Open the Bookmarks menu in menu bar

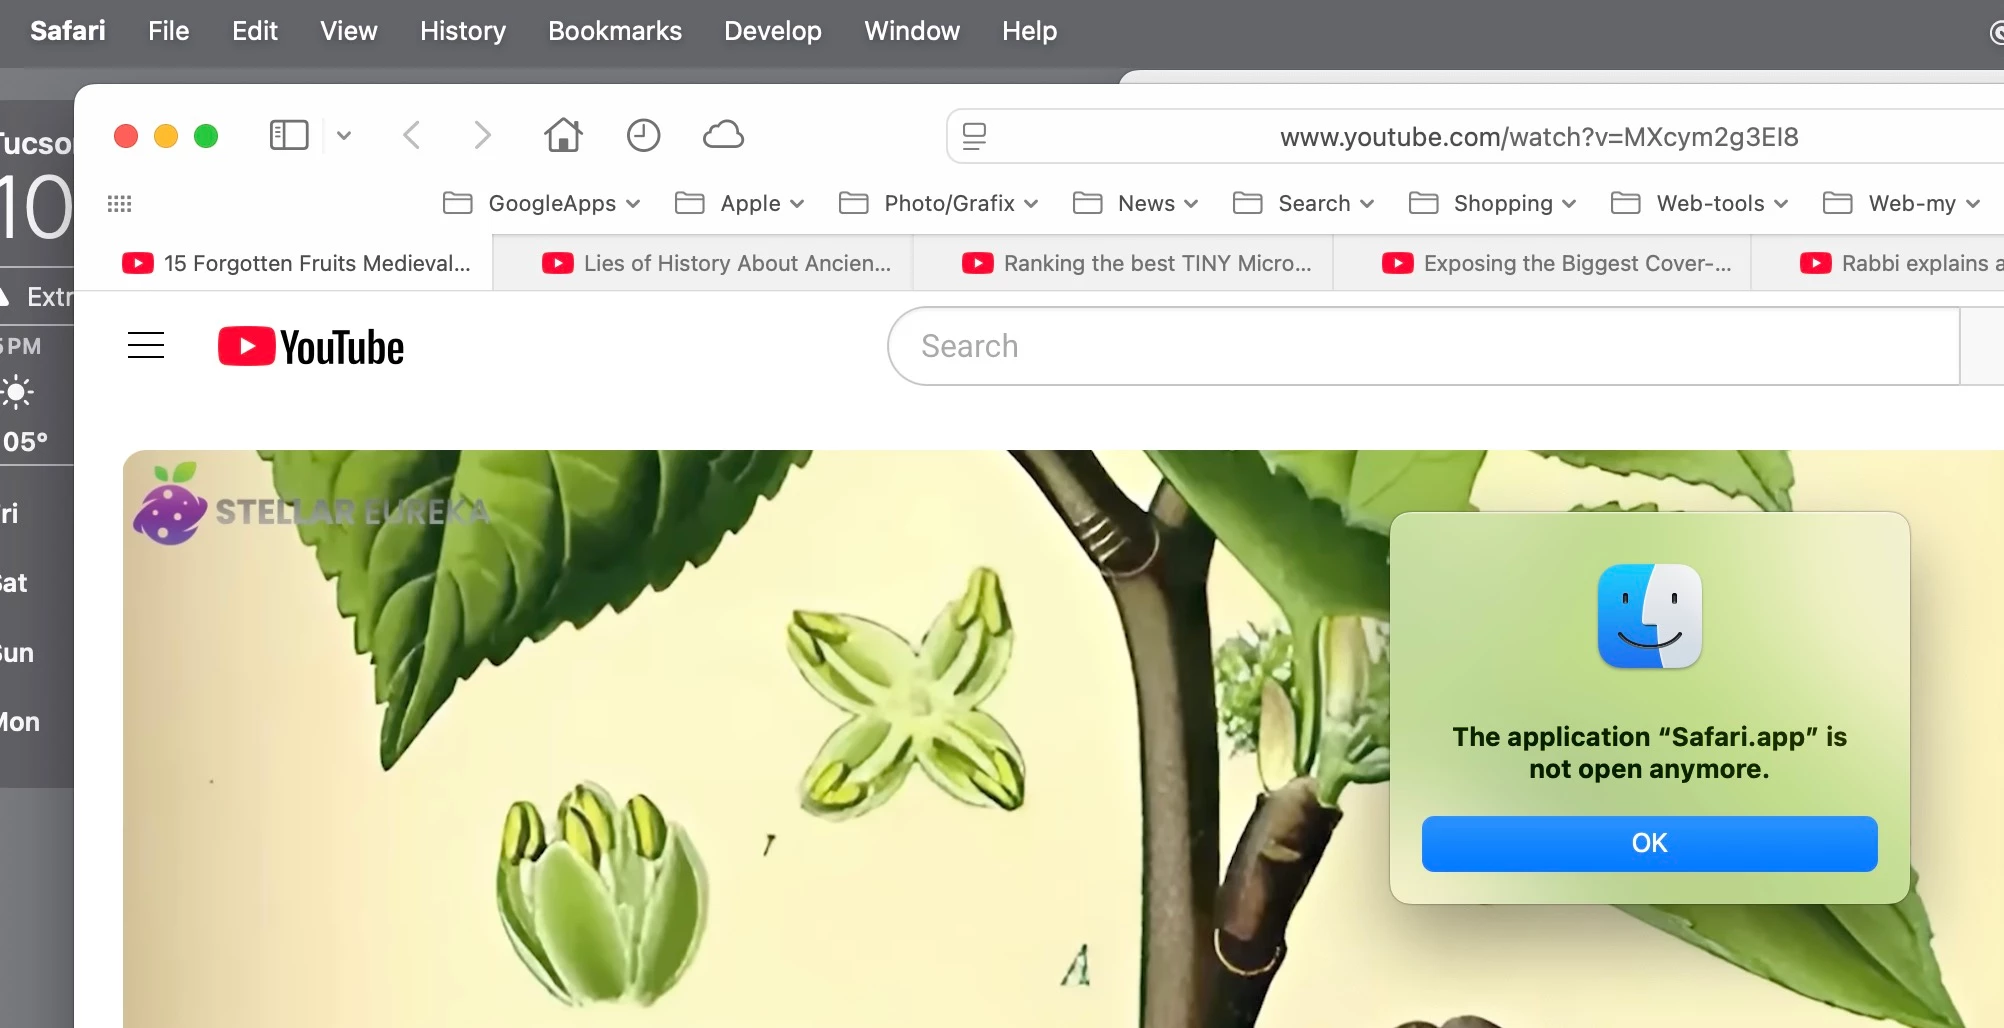pos(615,31)
